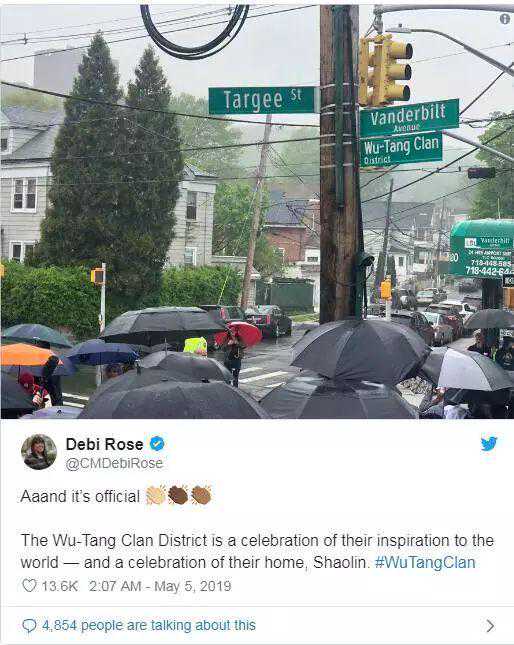This screenshot has height=645, width=514.
Task: Open the 2:07 AM - May 5, 2019 timestamp
Action: point(160,586)
